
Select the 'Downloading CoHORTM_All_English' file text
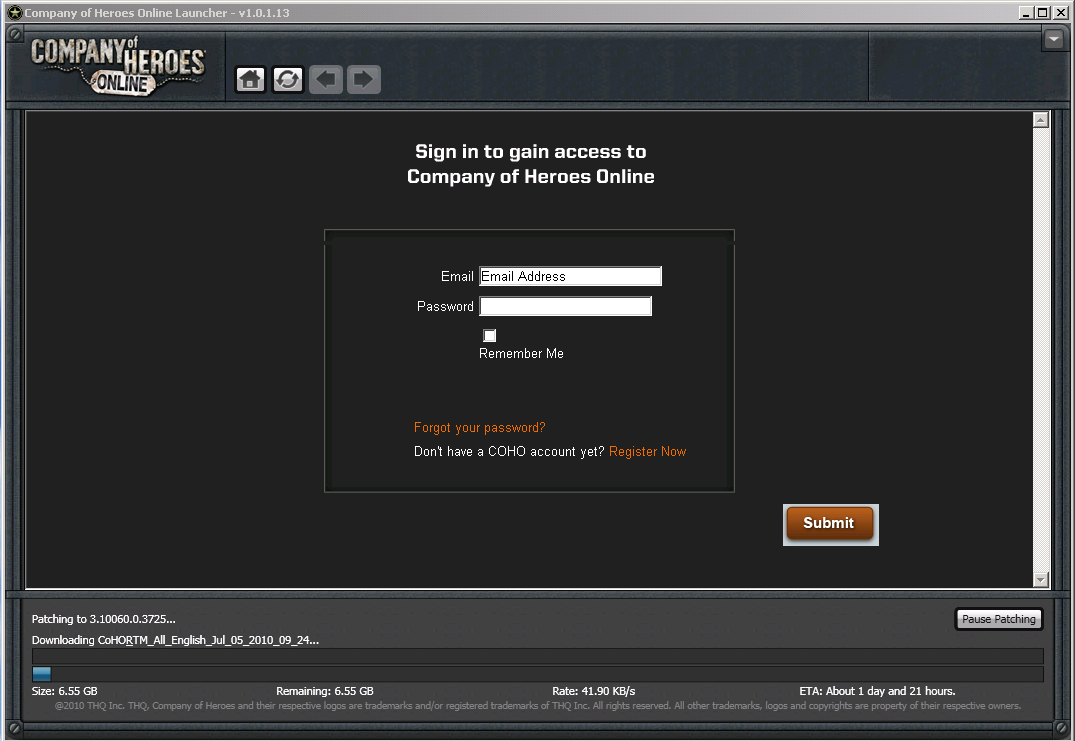pyautogui.click(x=176, y=640)
